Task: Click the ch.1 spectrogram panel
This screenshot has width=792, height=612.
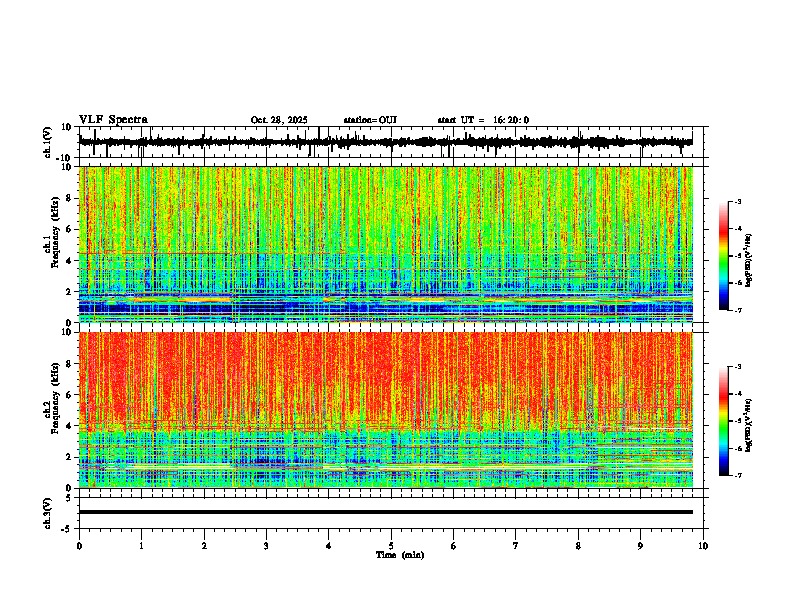Action: (x=386, y=244)
